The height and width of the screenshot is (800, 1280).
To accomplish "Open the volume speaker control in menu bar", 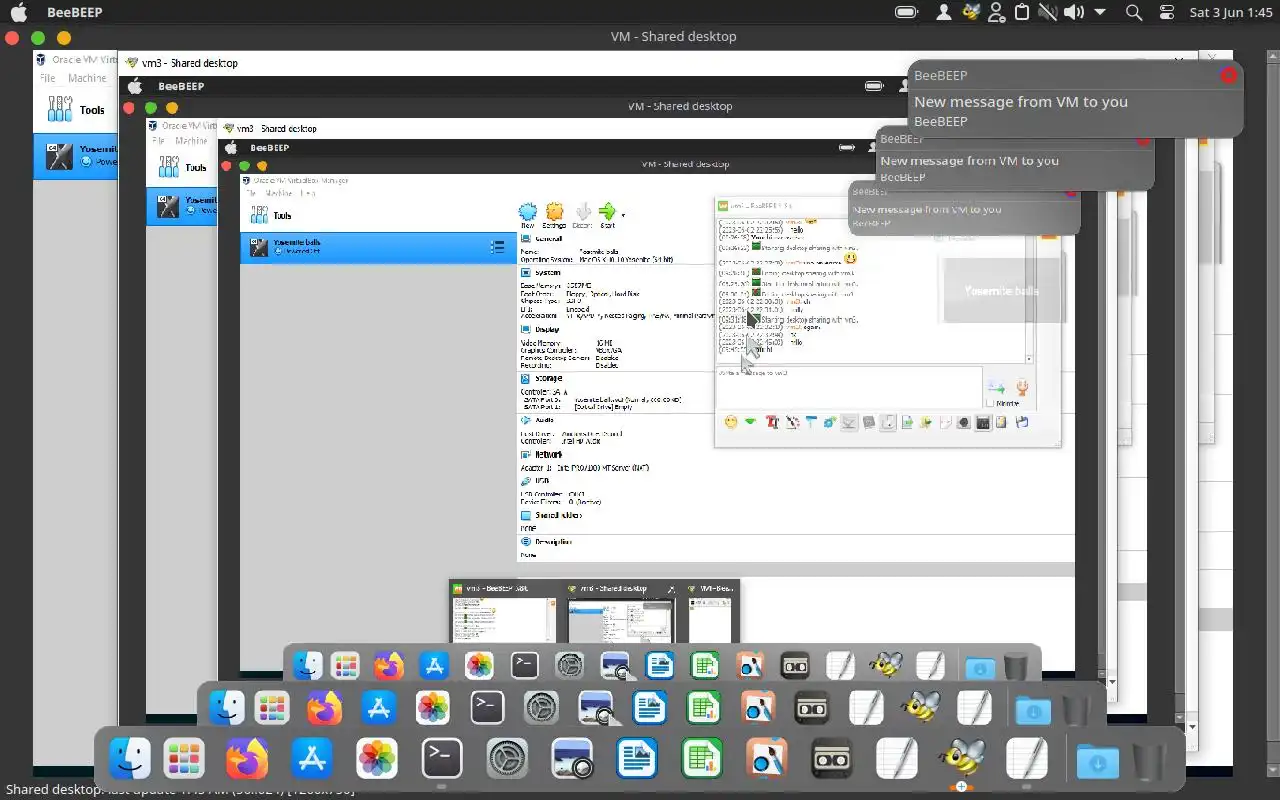I will [x=1074, y=12].
